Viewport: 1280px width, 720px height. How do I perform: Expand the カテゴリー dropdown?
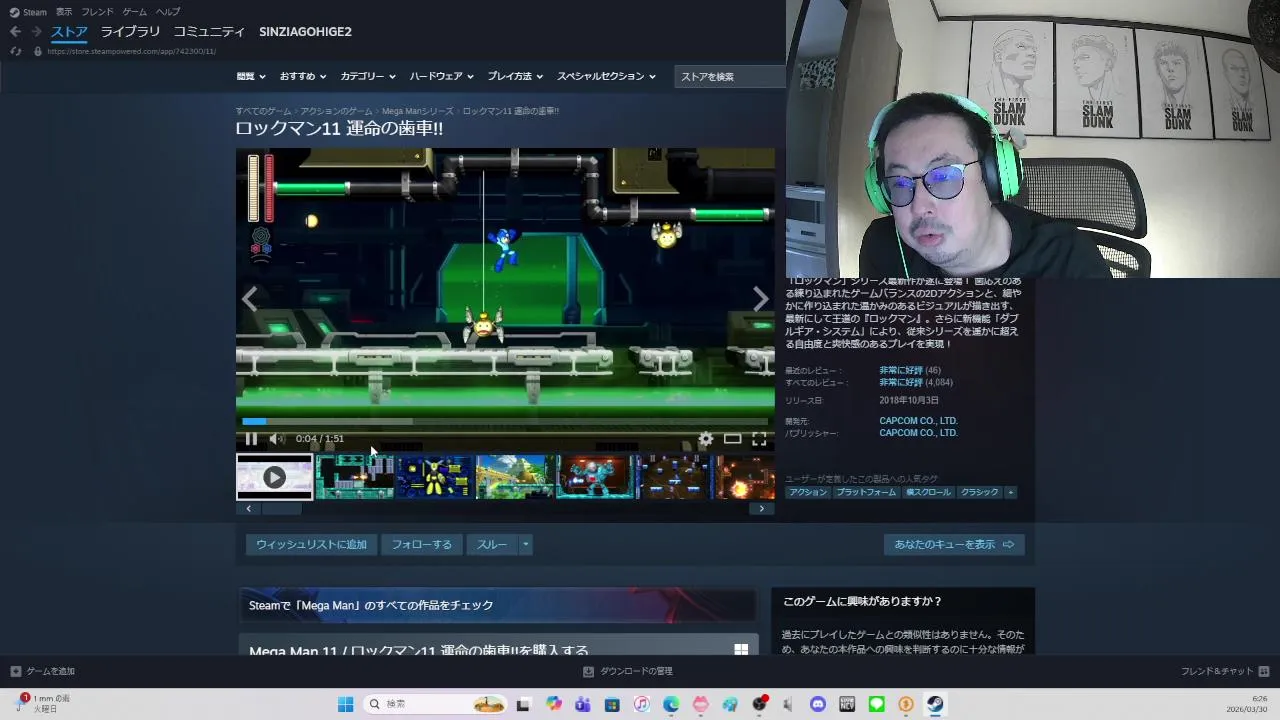(x=367, y=76)
